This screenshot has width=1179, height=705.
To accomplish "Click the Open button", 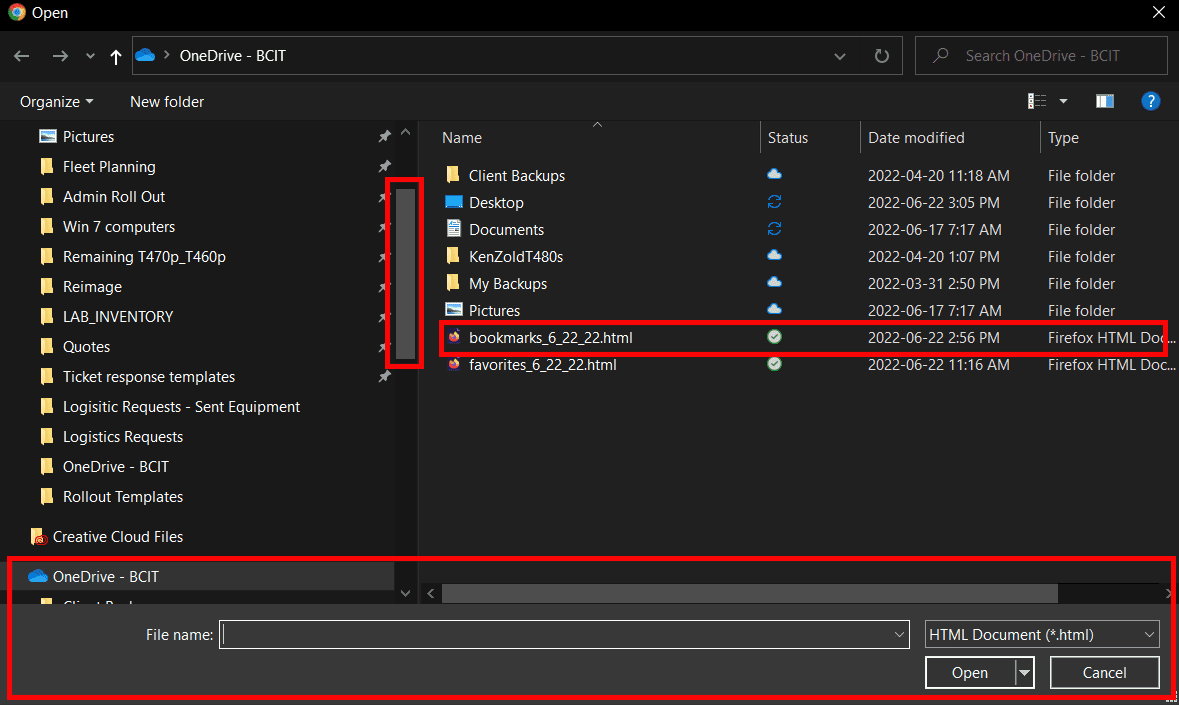I will (969, 673).
